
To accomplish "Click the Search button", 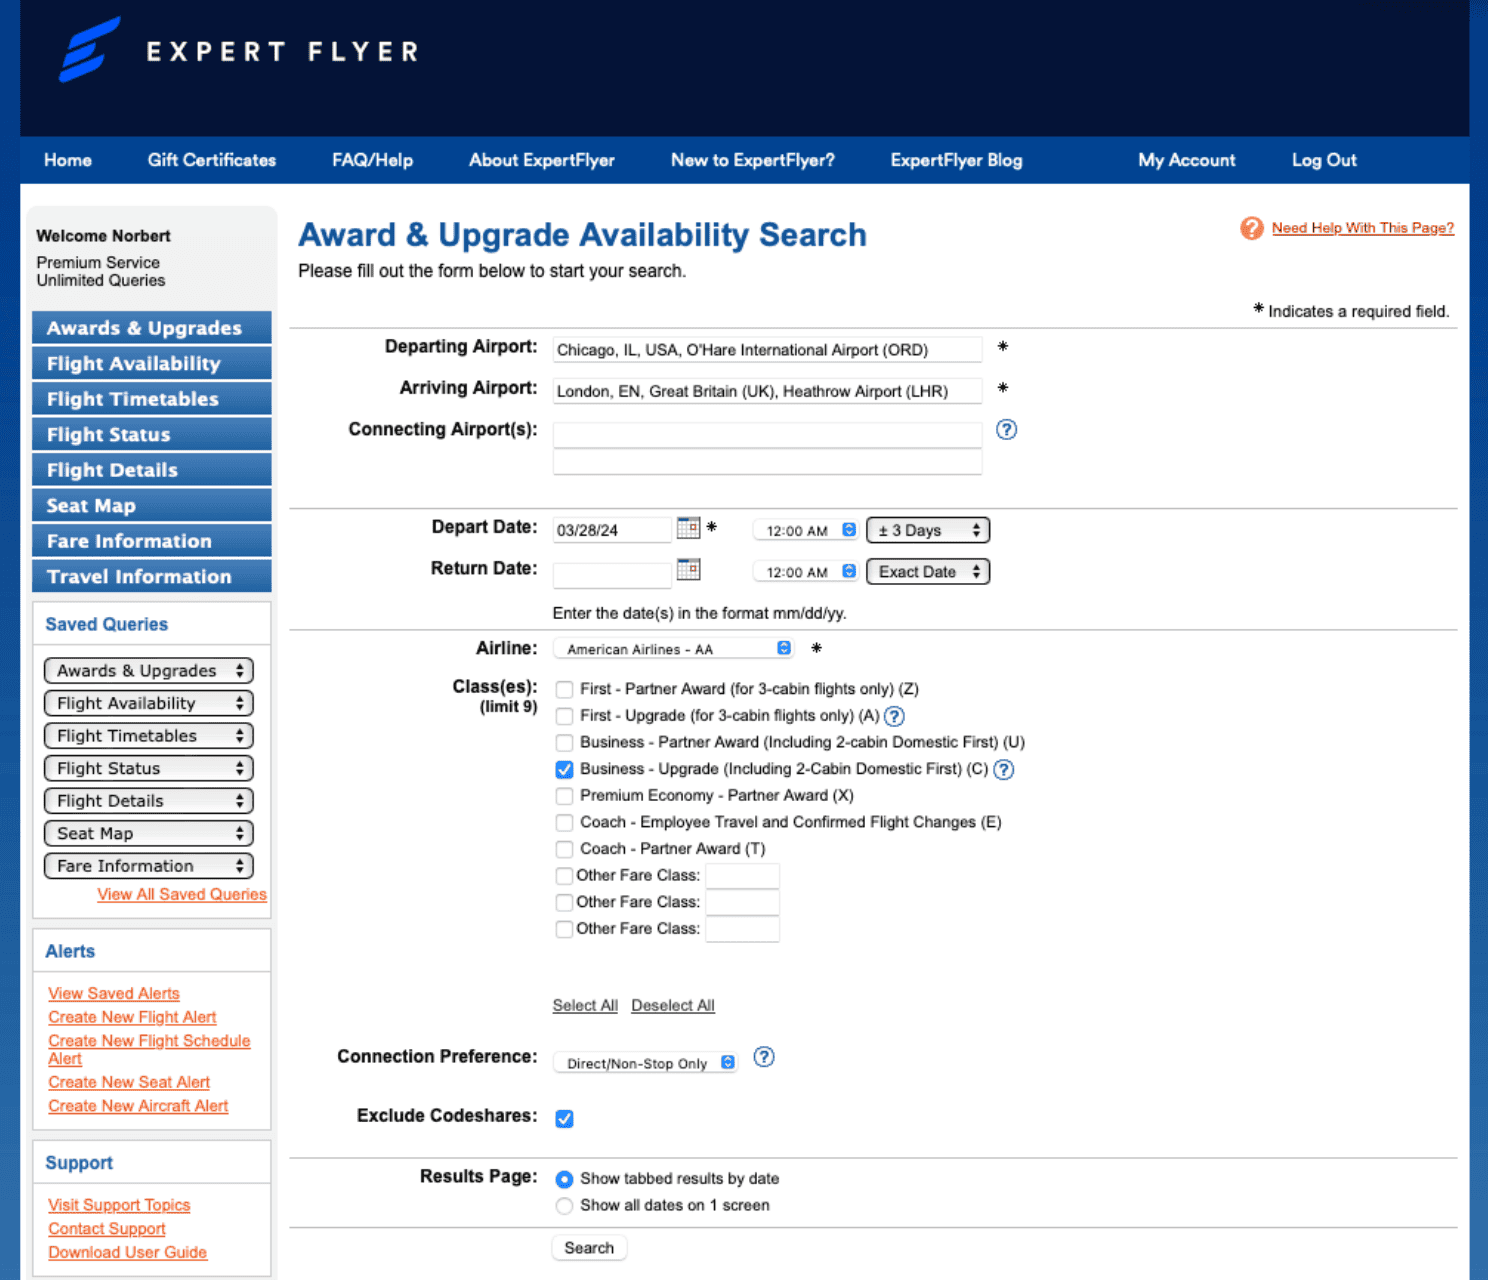I will point(588,1247).
